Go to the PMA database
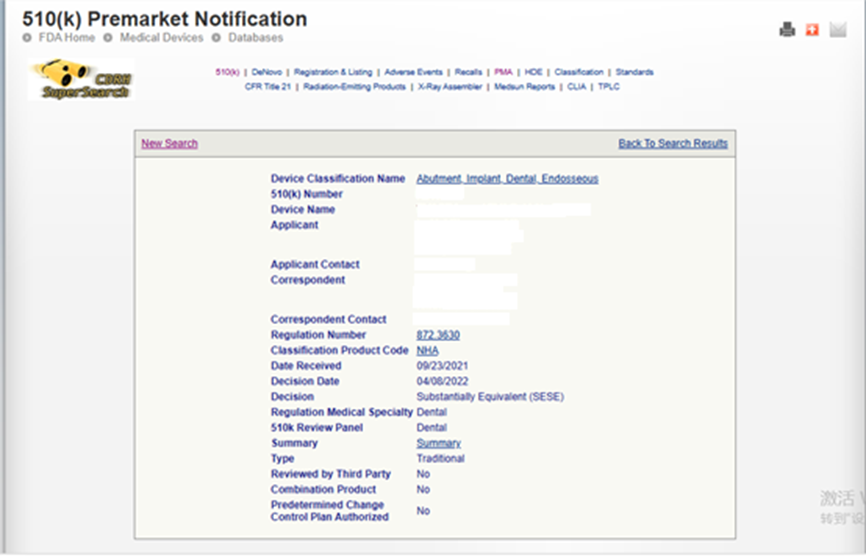866x558 pixels. coord(503,72)
